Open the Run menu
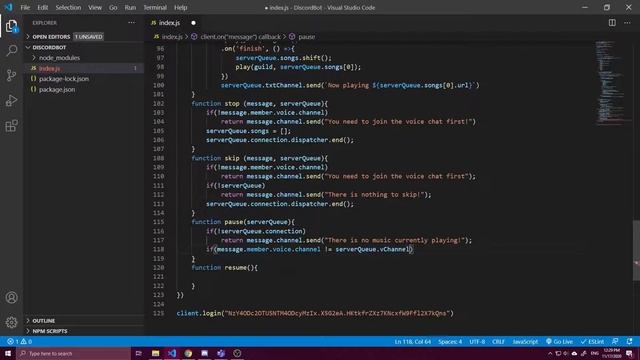The image size is (640, 360). (130, 7)
